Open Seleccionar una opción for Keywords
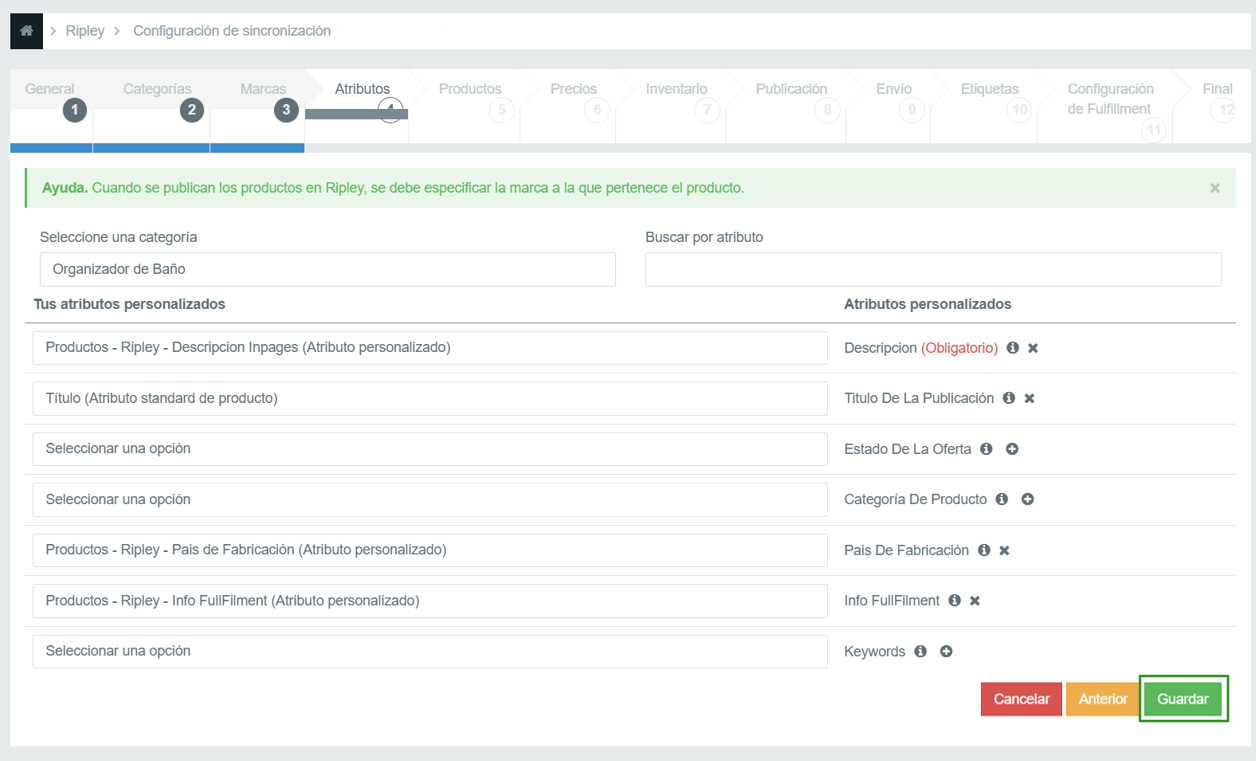 [430, 651]
